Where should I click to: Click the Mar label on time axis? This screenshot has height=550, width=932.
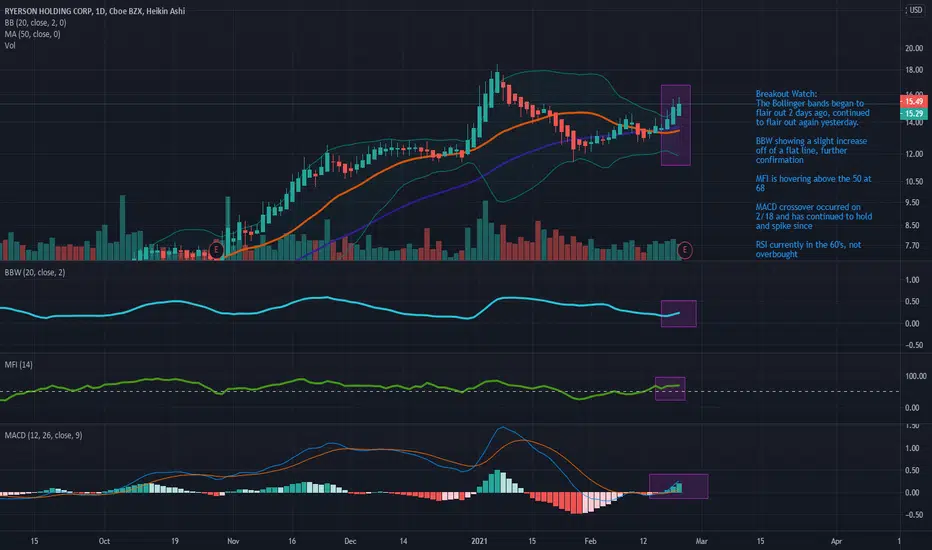pyautogui.click(x=701, y=541)
